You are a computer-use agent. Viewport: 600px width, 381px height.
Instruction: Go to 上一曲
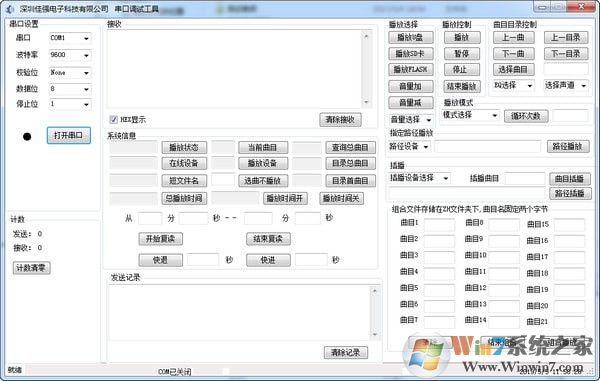click(514, 37)
